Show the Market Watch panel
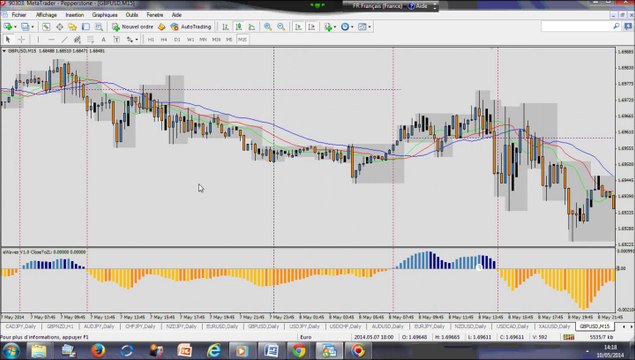This screenshot has width=635, height=360. pos(46,27)
